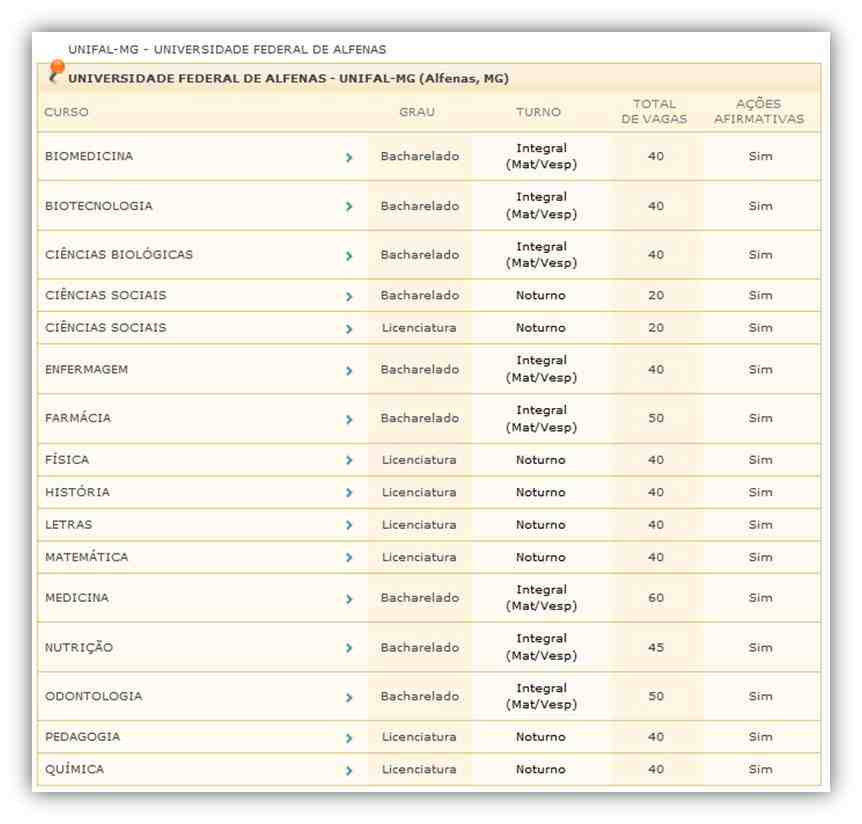Expand the MATEMÁTICA course arrow
The width and height of the screenshot is (862, 824).
click(x=349, y=558)
